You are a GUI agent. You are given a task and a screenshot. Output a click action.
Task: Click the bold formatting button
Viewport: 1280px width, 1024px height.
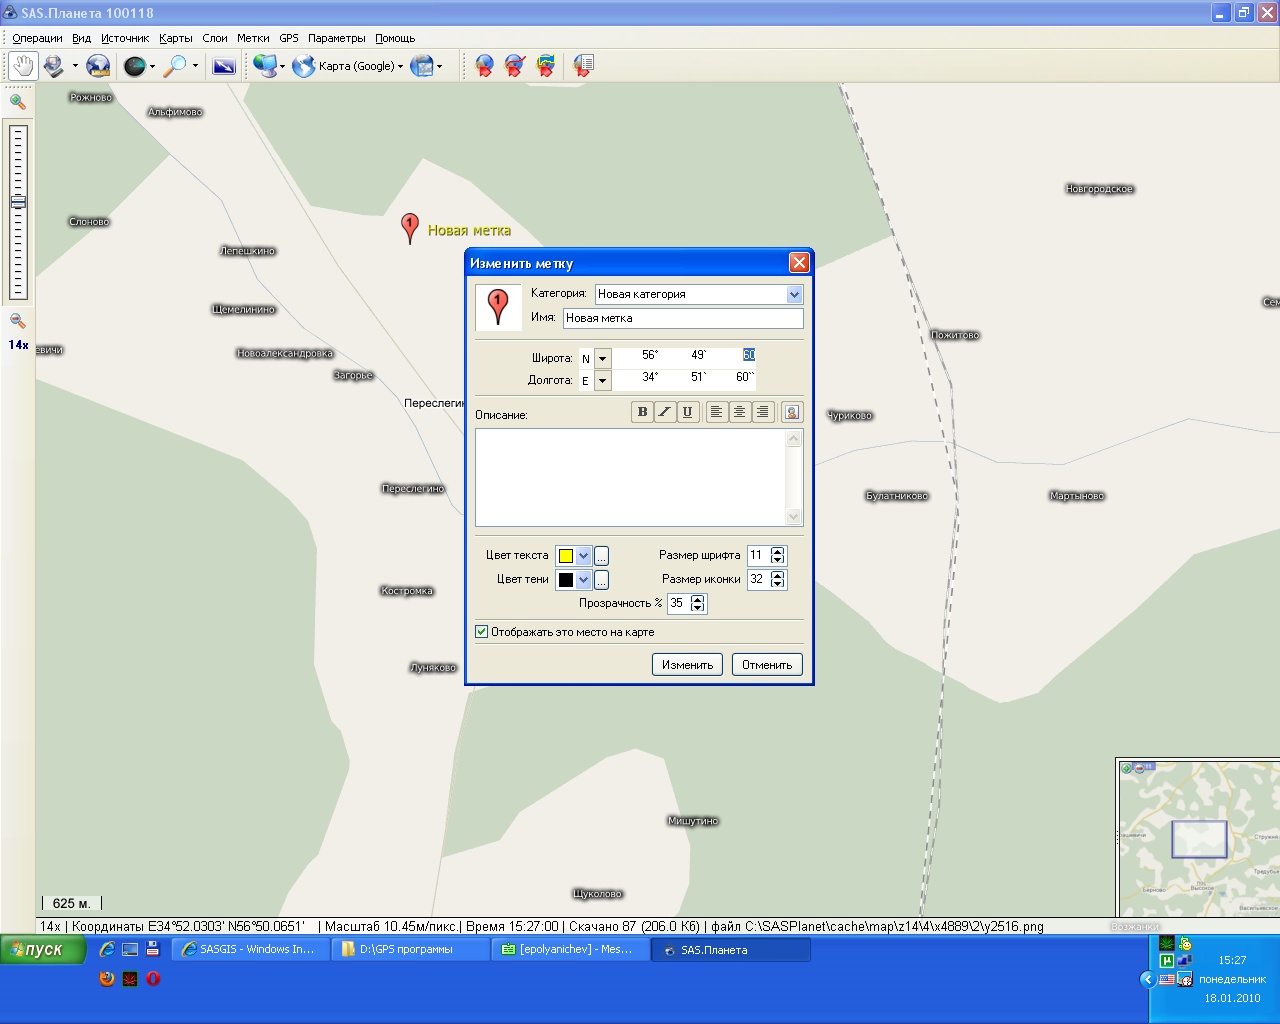click(x=642, y=412)
